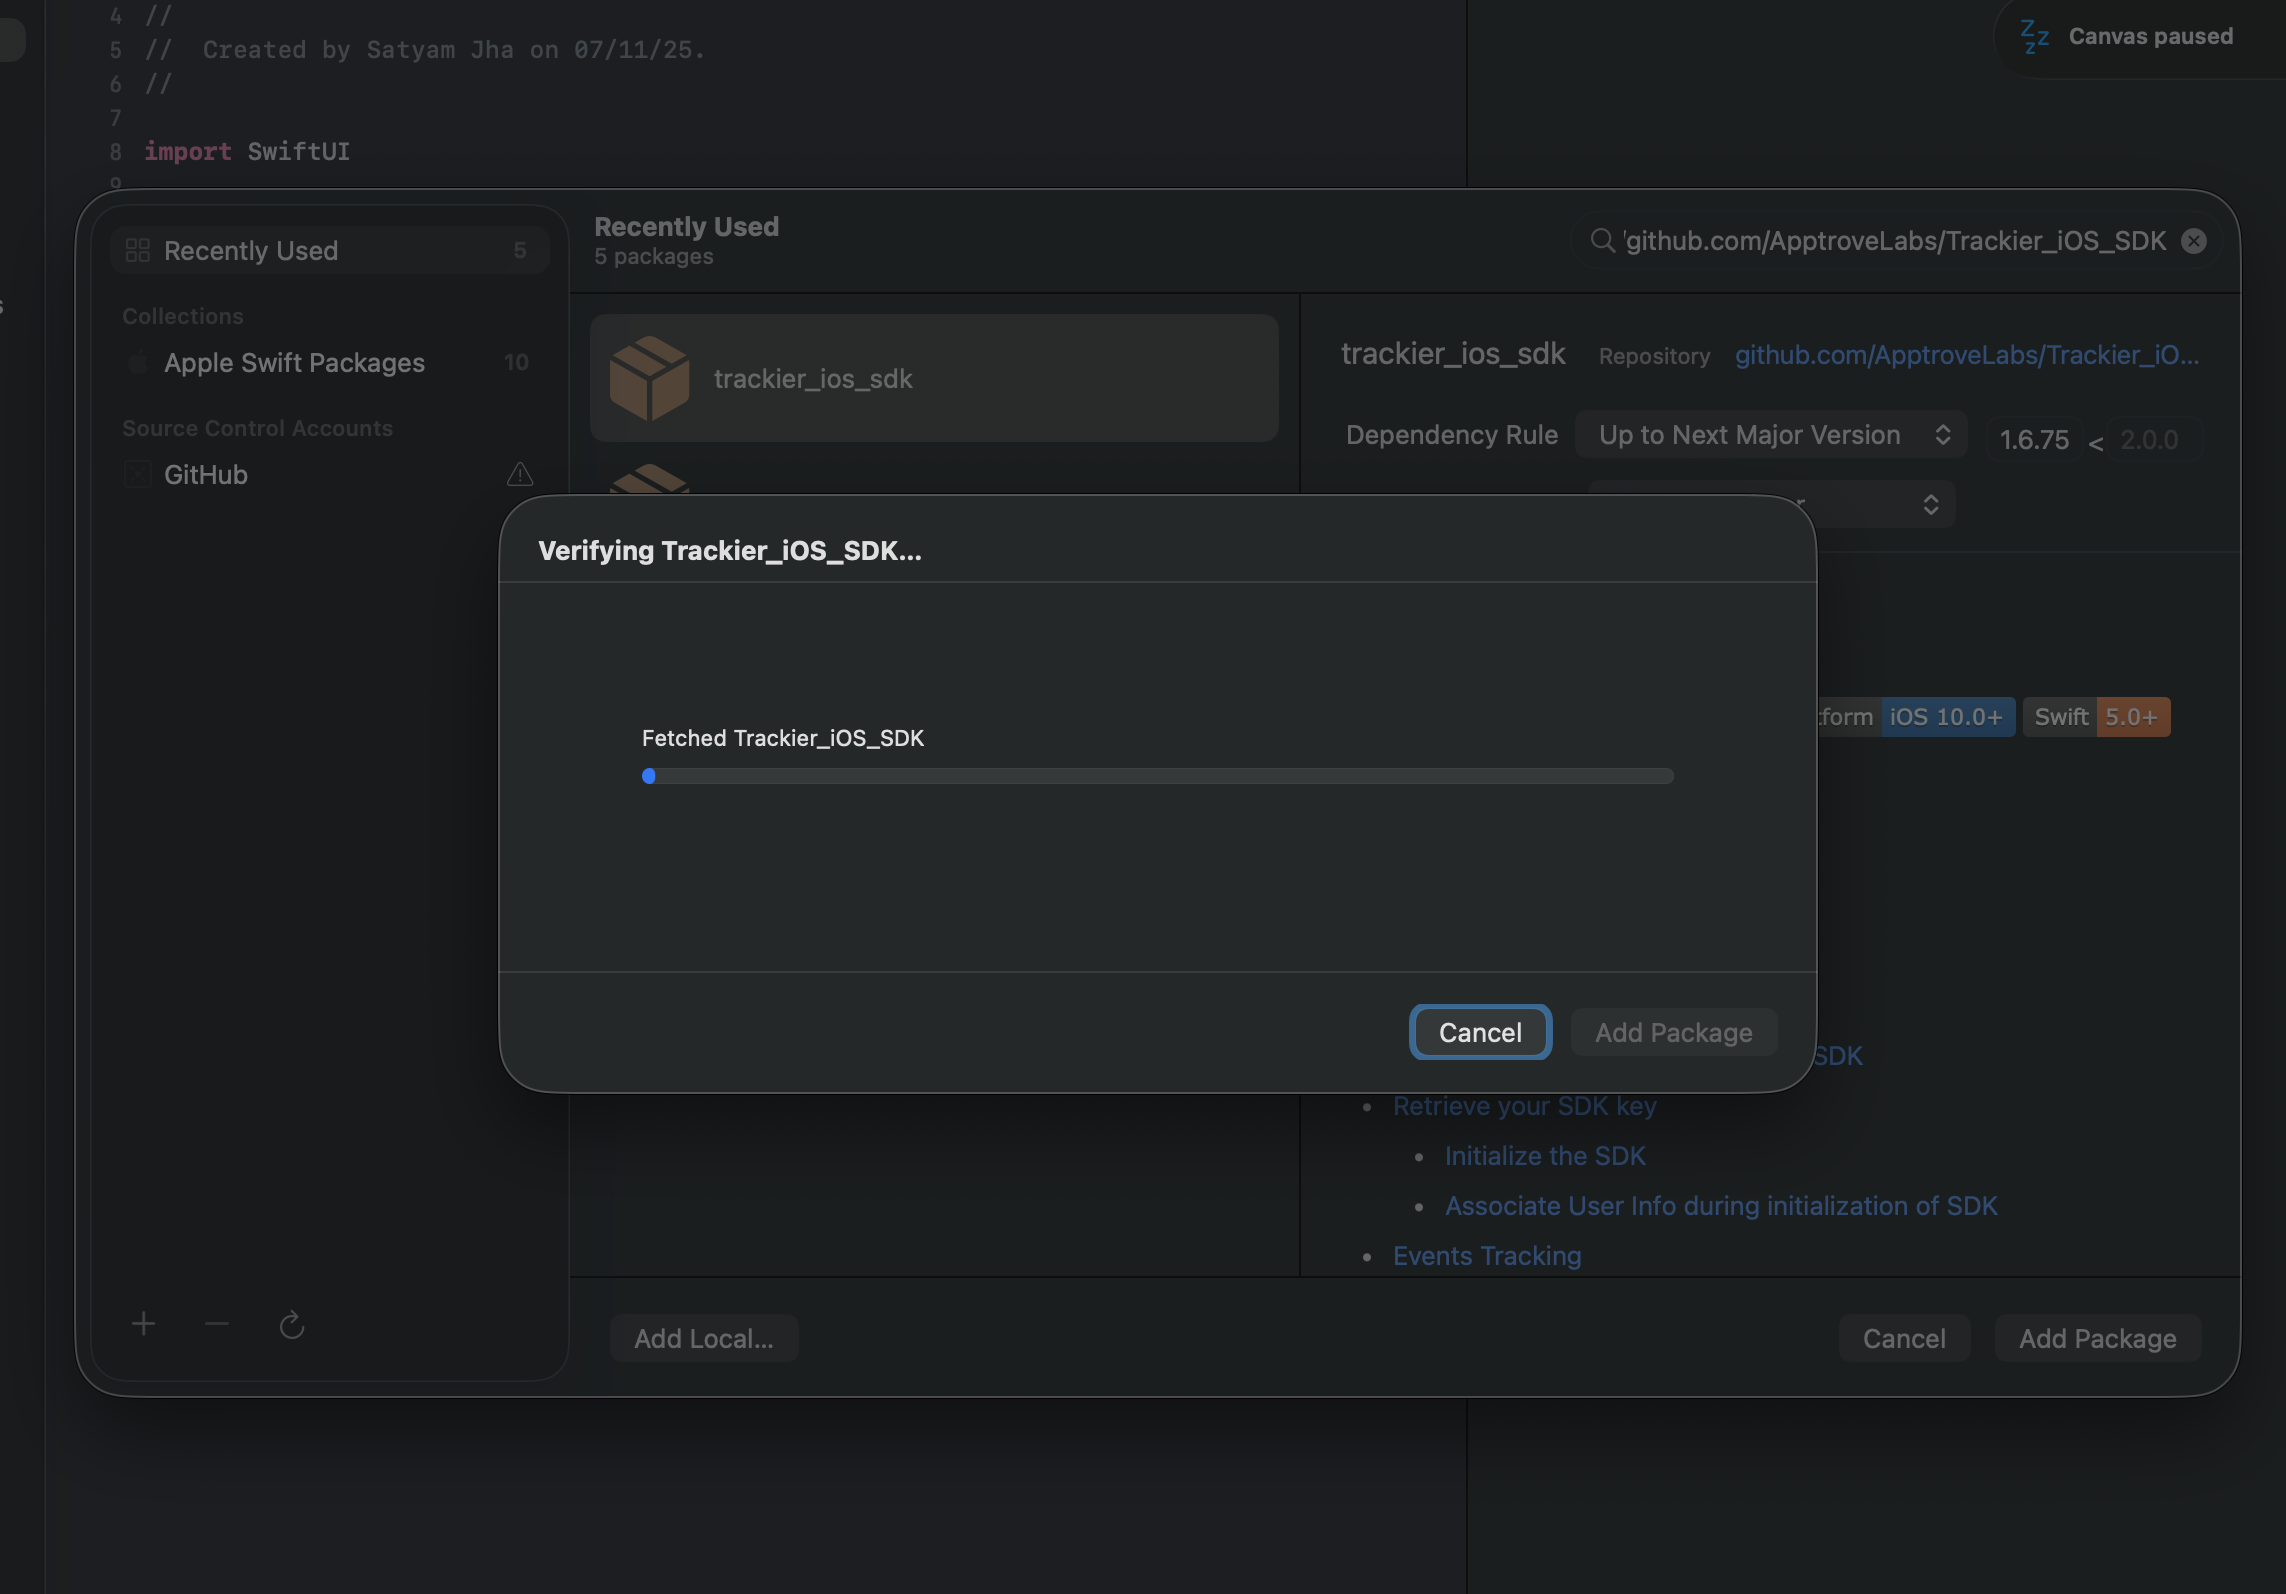Clear the search field using the x icon
The width and height of the screenshot is (2286, 1594).
click(2193, 240)
